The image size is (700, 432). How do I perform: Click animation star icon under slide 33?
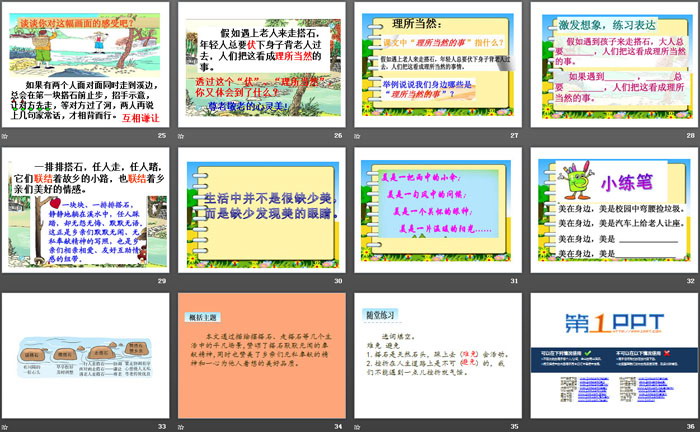coord(5,427)
